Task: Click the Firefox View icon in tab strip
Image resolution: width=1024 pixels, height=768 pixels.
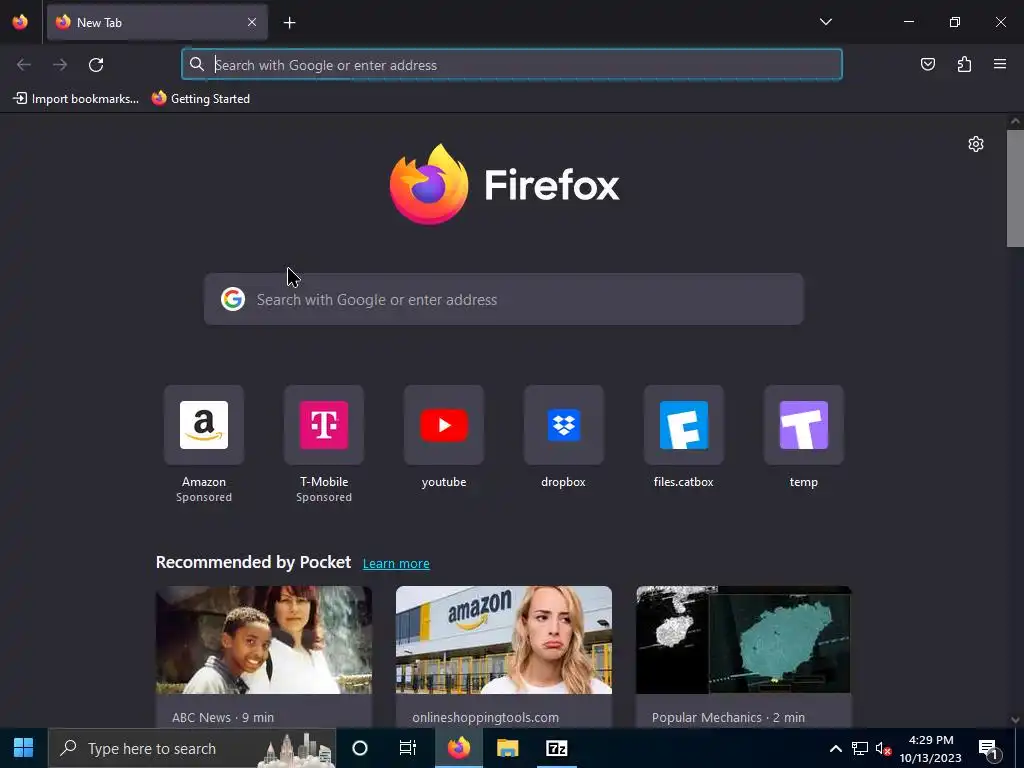Action: [20, 22]
